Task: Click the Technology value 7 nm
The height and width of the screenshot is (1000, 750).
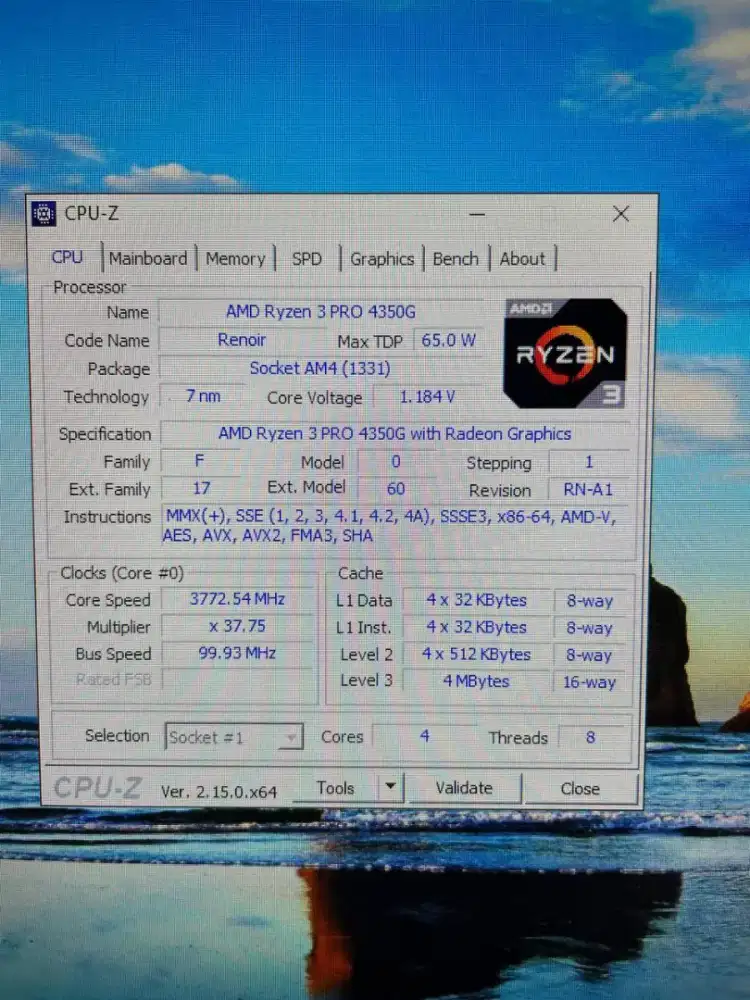Action: point(203,396)
